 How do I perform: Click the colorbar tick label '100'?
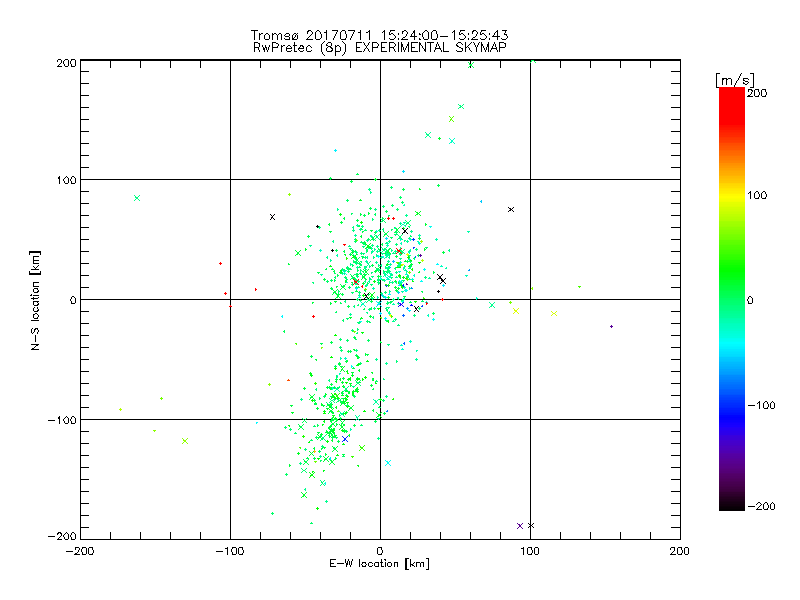757,195
